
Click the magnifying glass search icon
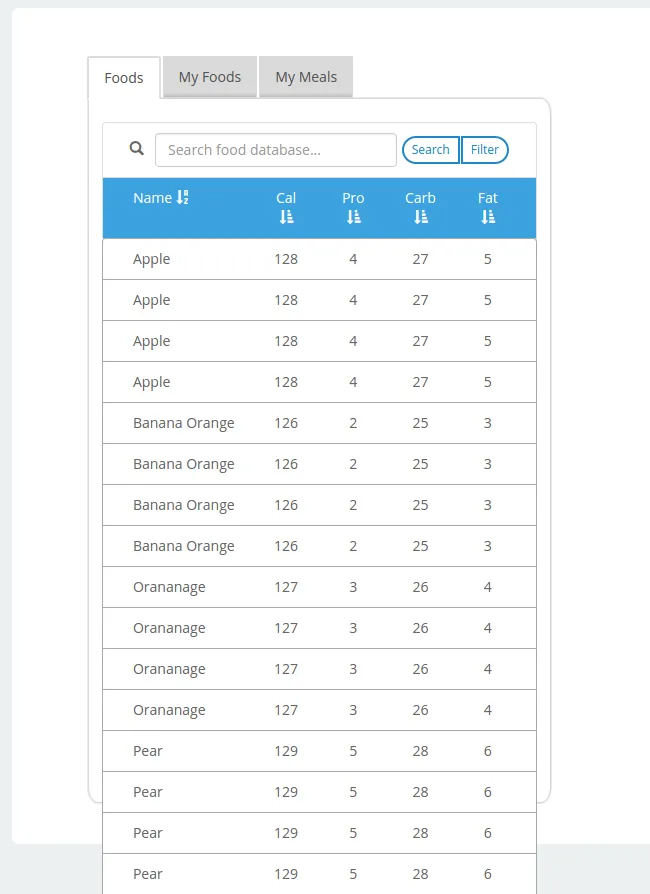pos(137,149)
